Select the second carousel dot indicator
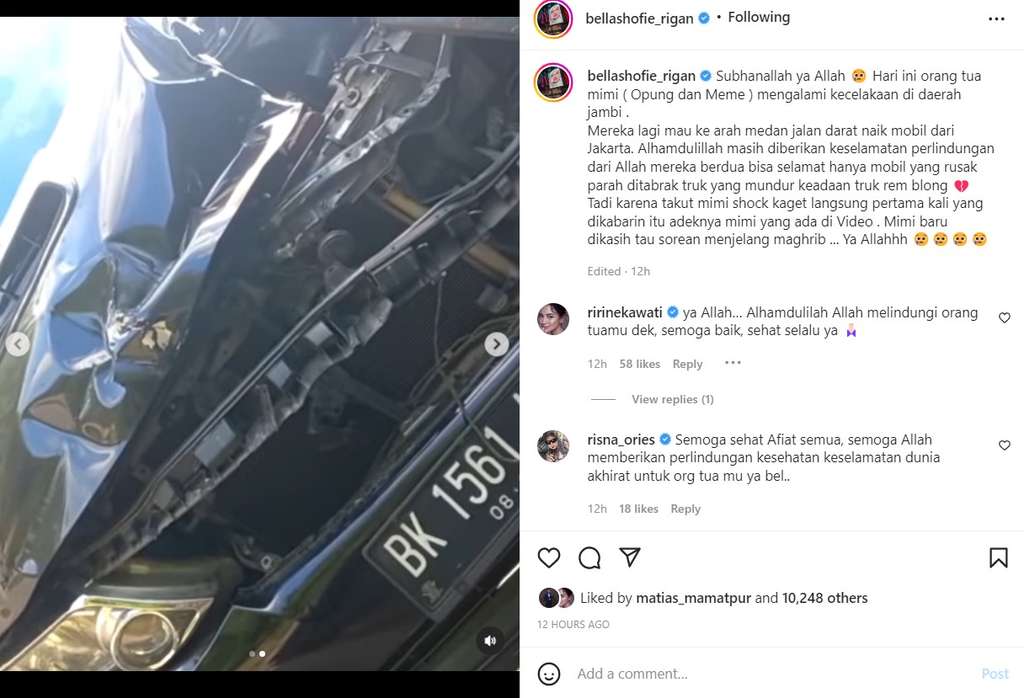 262,654
